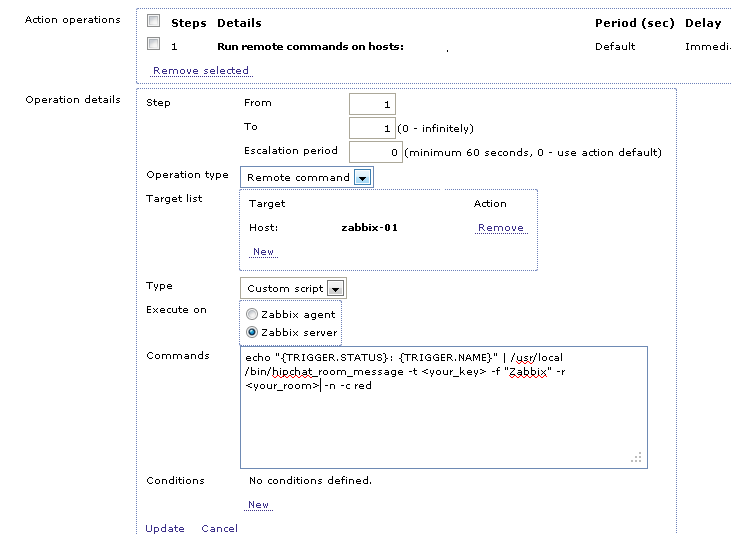Click 'Run remote commands on hosts:' text
Viewport: 731px width, 534px height.
pyautogui.click(x=310, y=47)
